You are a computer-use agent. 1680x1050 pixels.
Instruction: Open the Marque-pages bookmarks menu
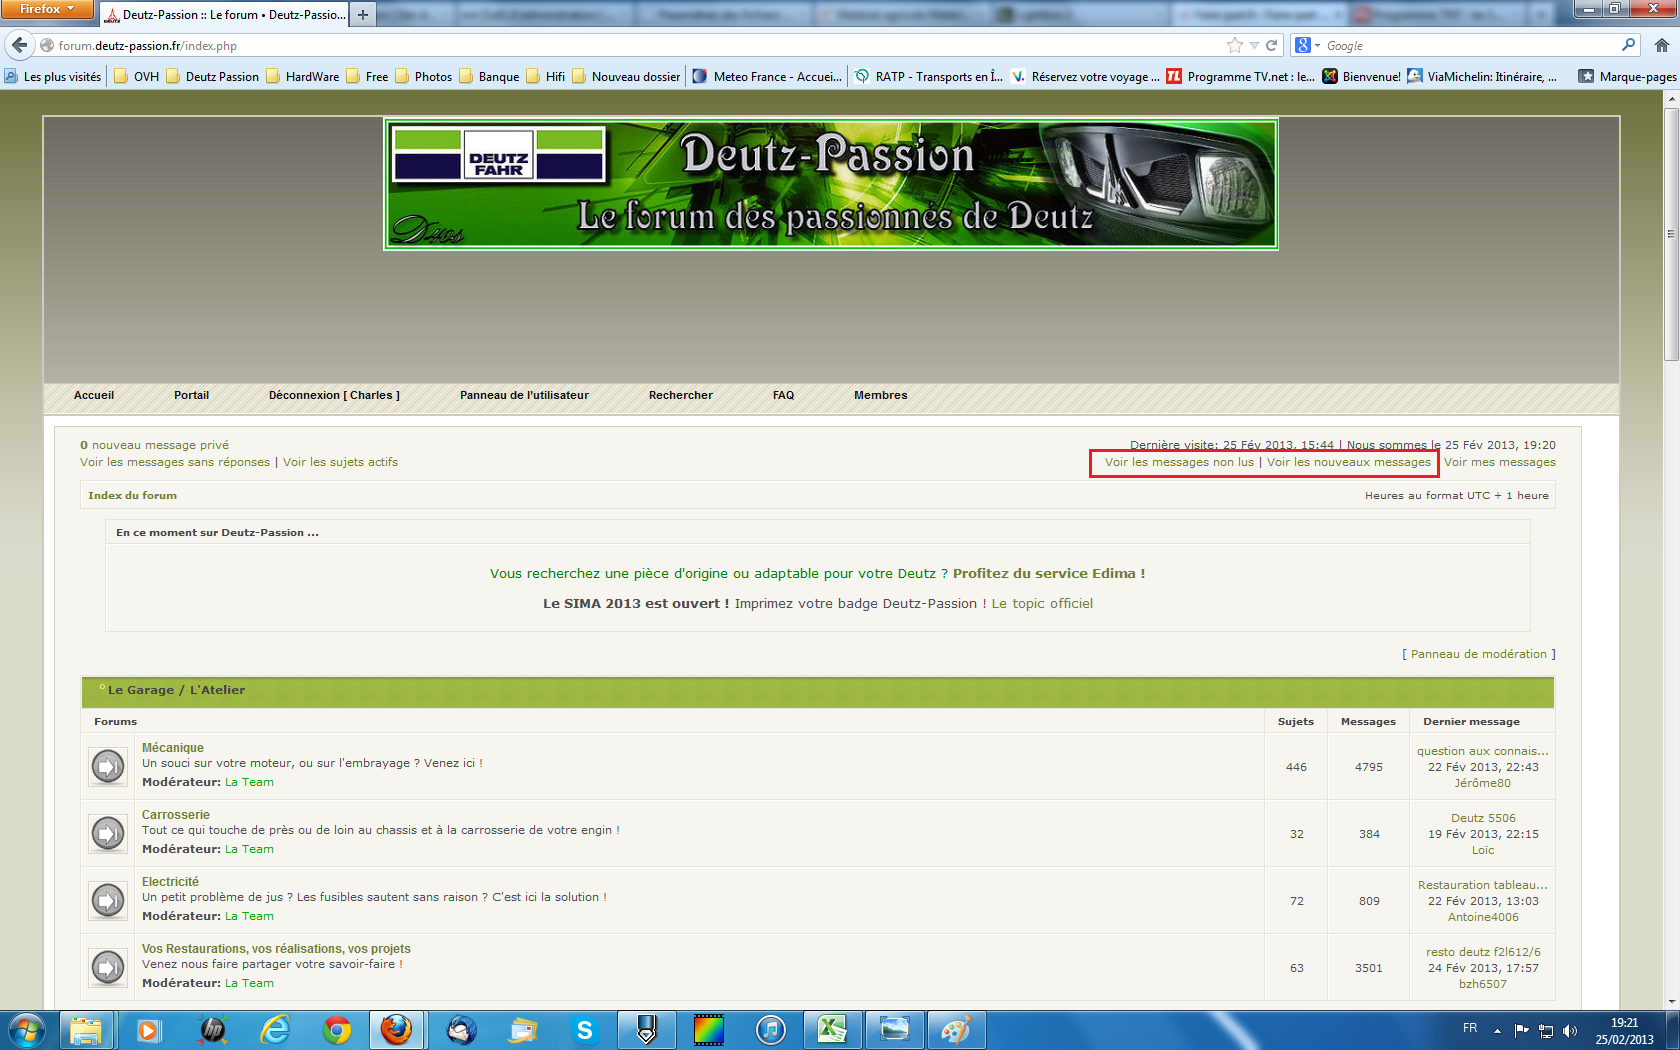pos(1627,76)
